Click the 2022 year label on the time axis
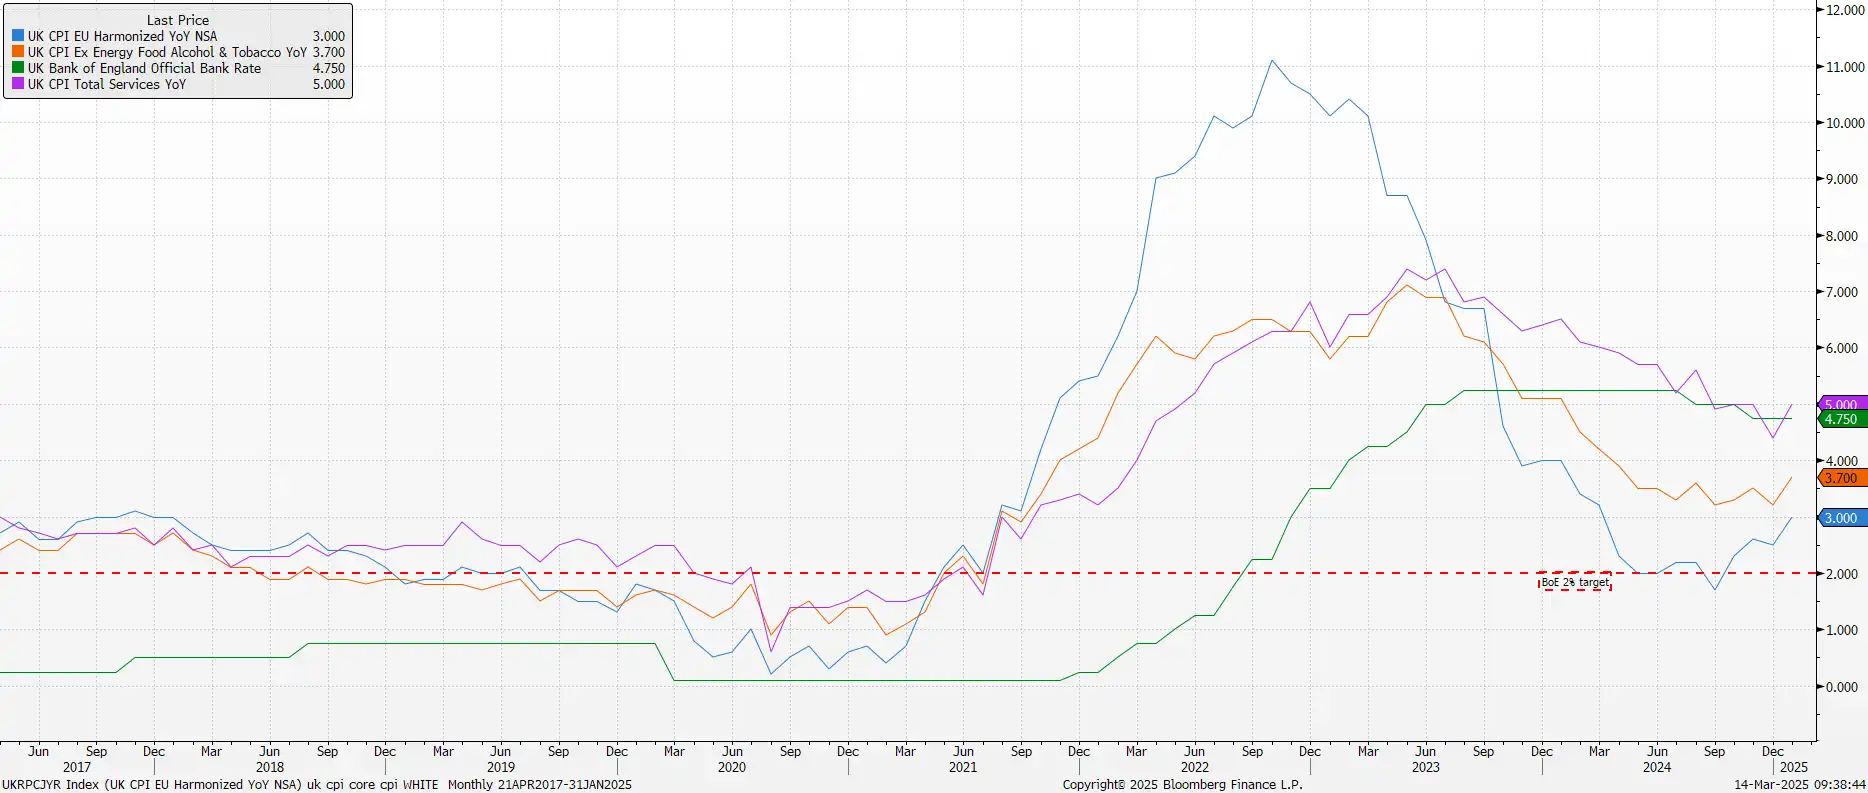Image resolution: width=1868 pixels, height=793 pixels. coord(1195,767)
